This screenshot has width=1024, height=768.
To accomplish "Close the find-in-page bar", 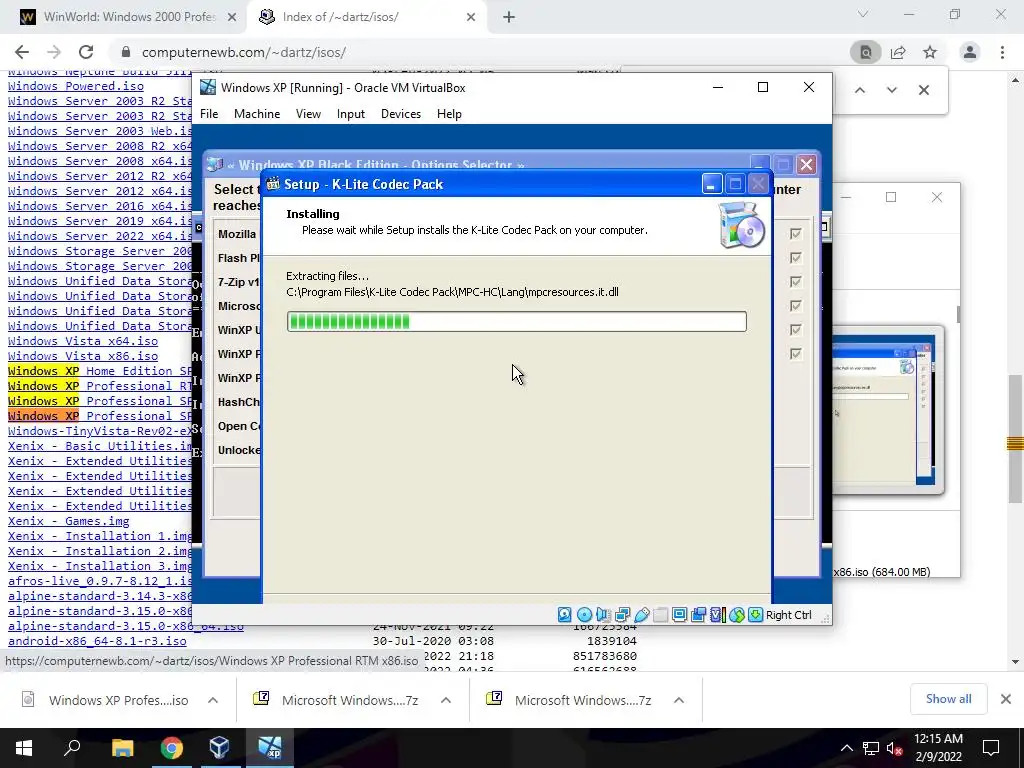I will point(923,90).
